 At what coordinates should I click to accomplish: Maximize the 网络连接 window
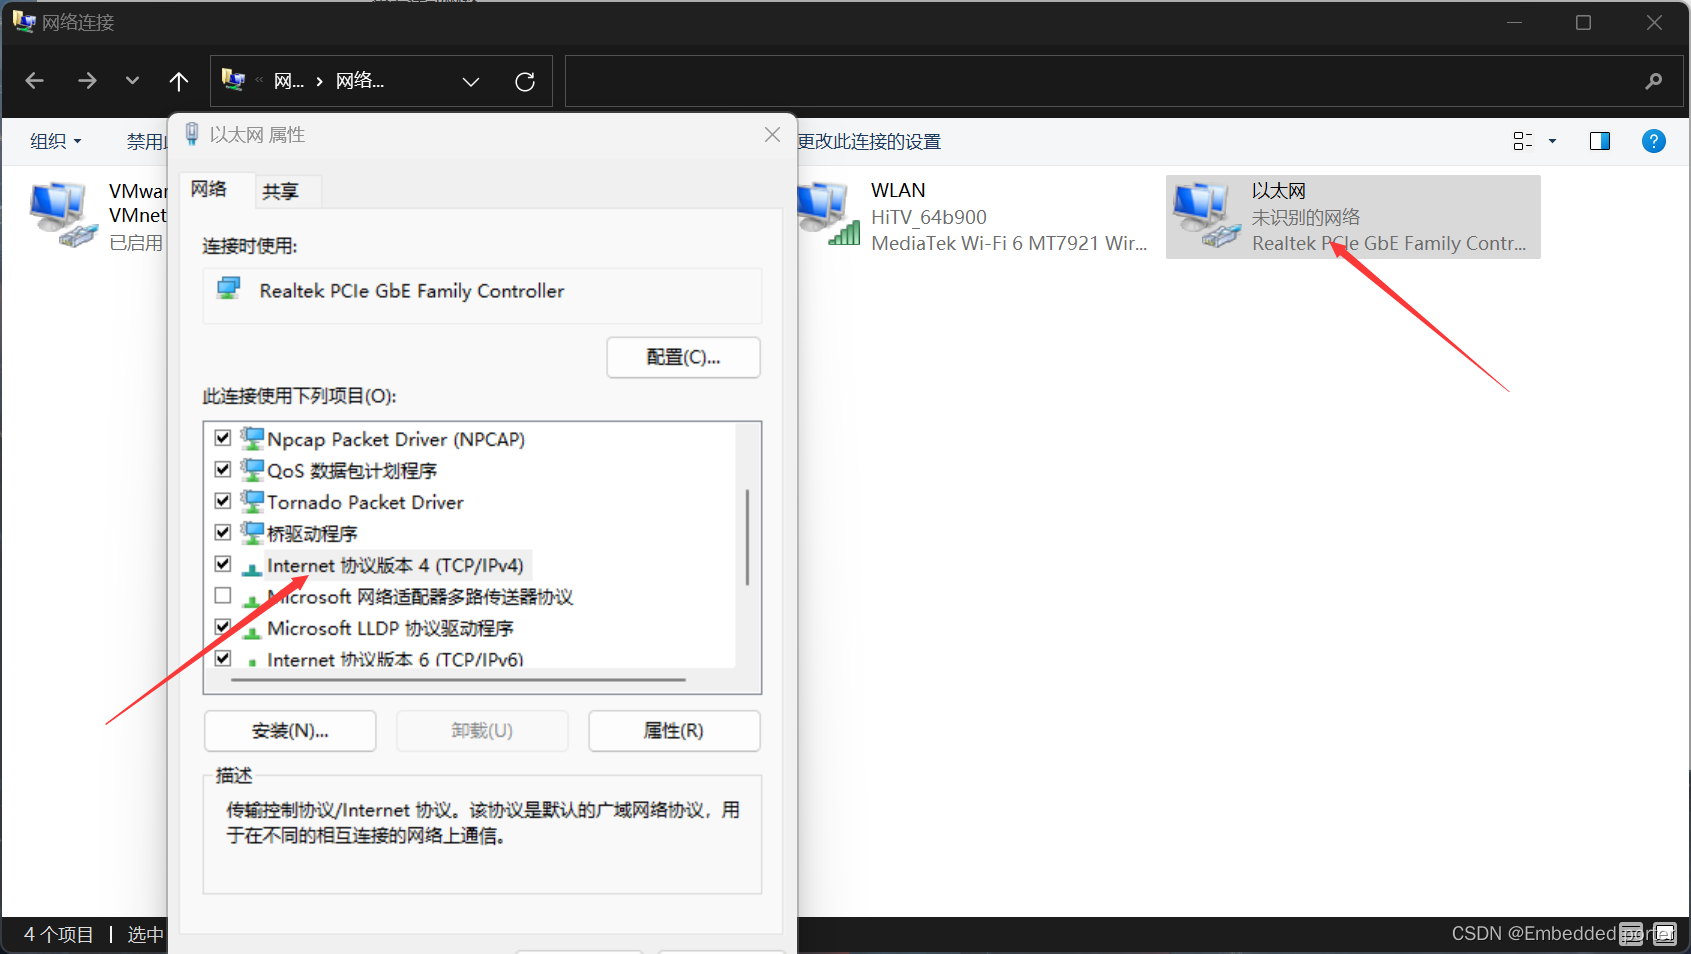pos(1583,22)
